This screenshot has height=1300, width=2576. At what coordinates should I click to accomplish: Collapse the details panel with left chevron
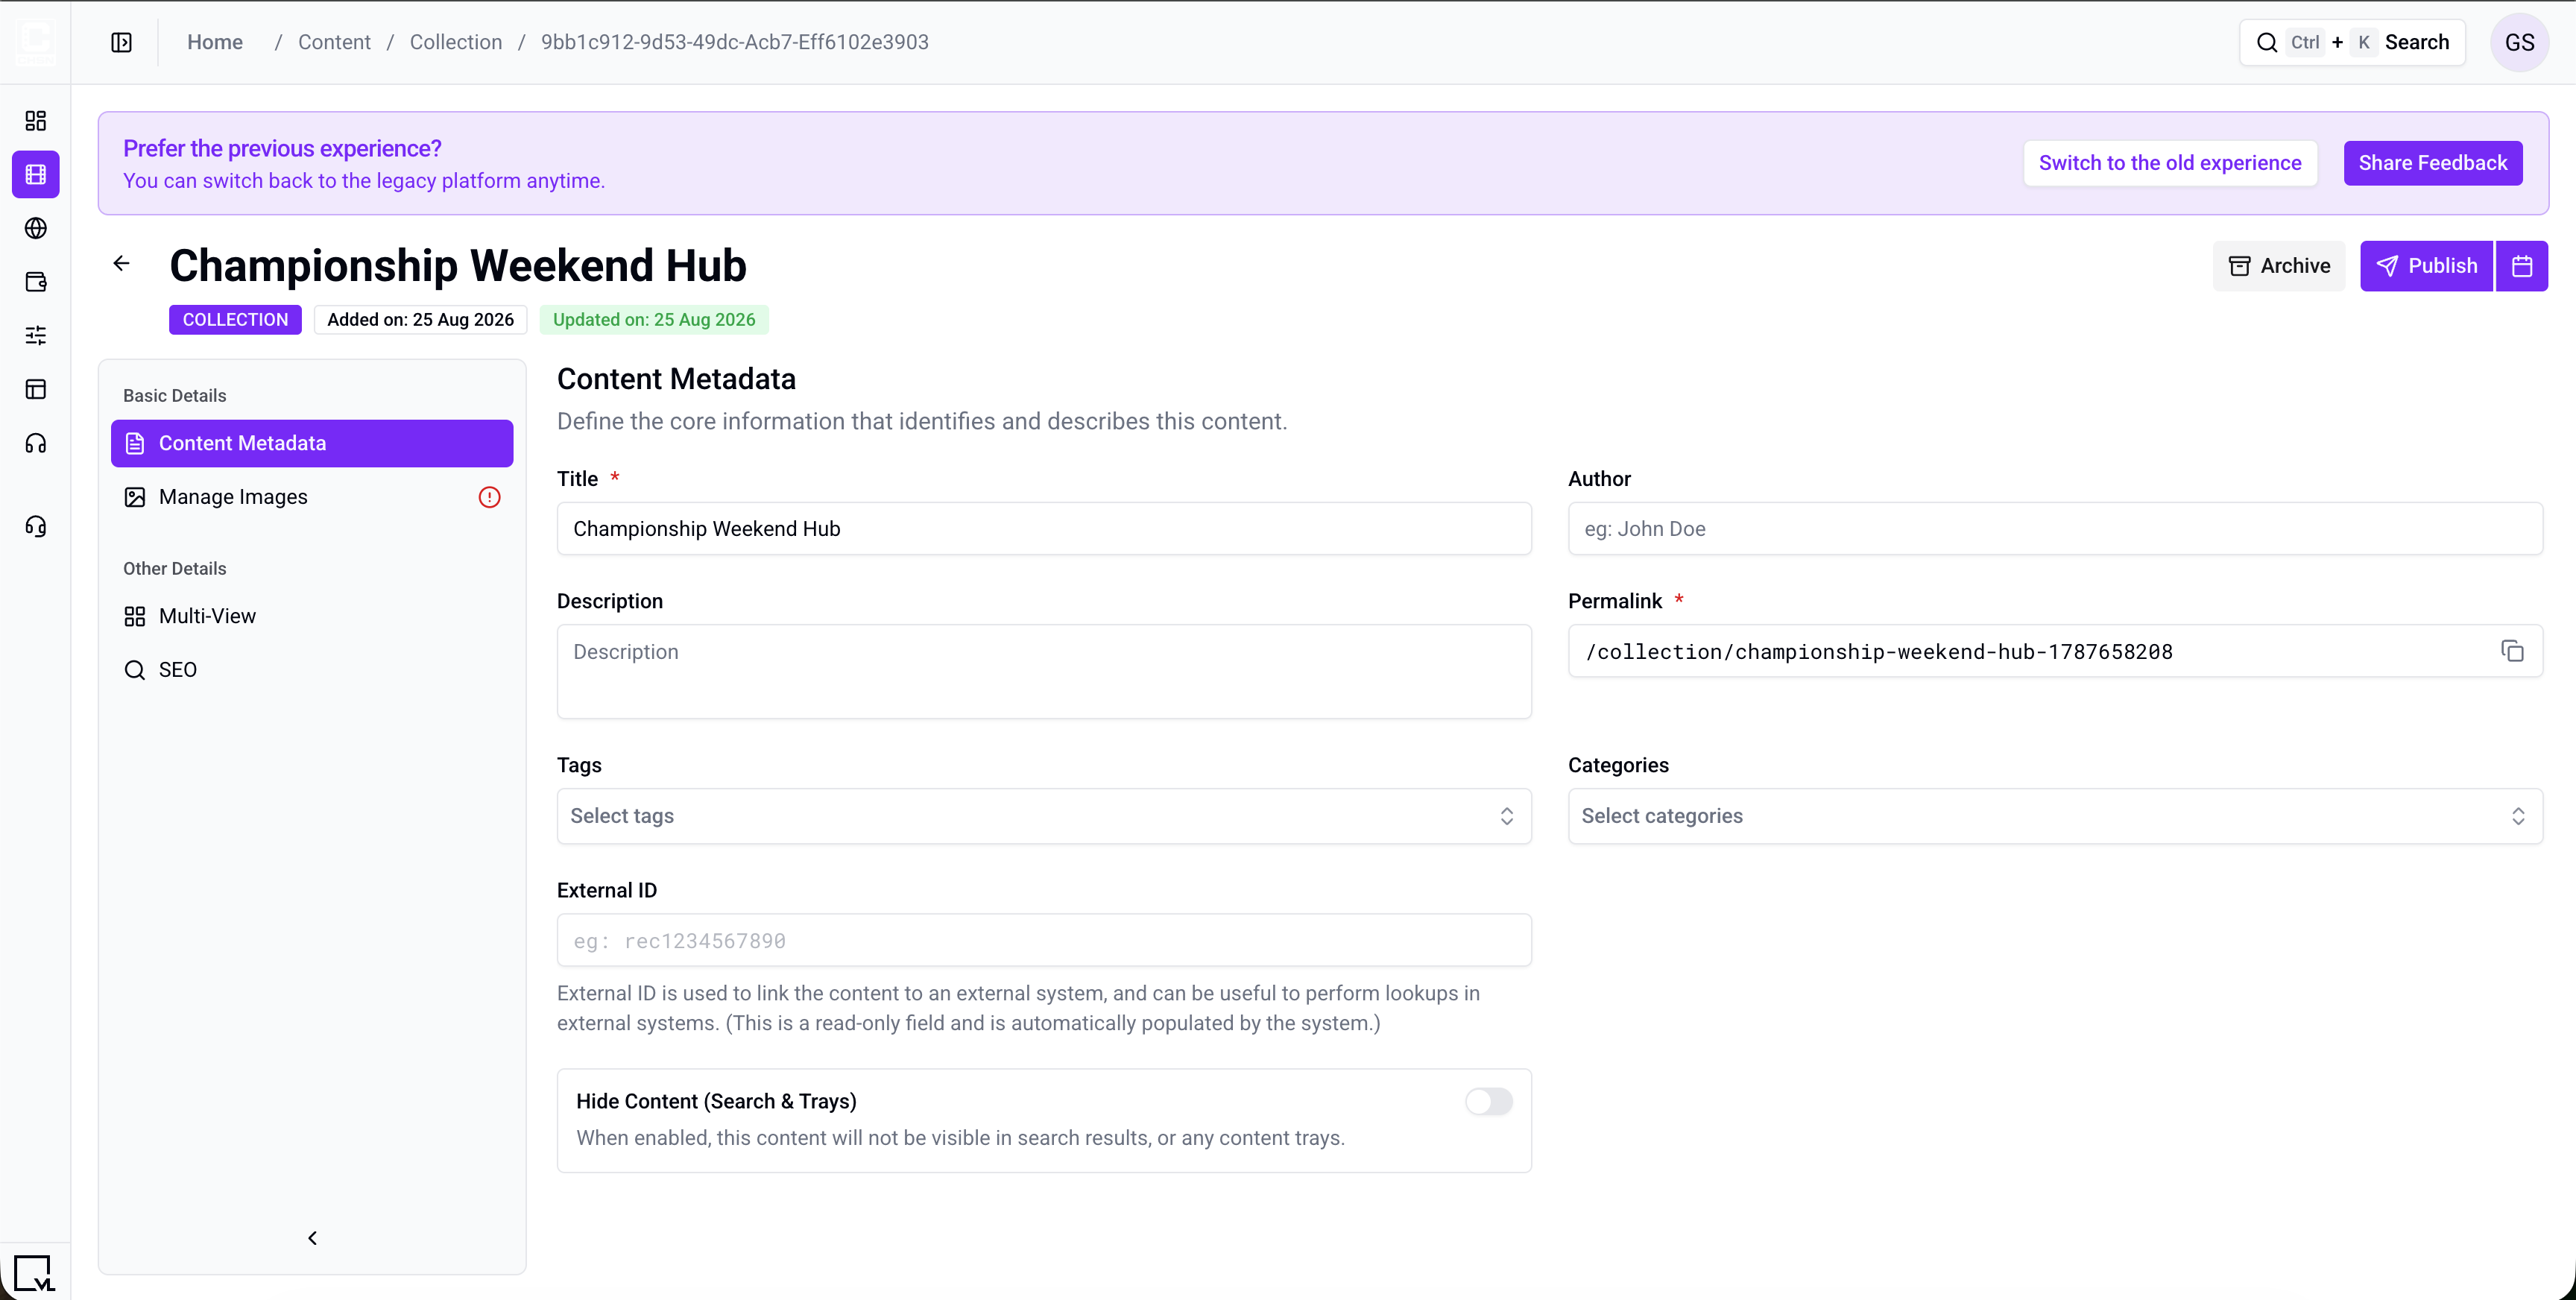[x=312, y=1238]
